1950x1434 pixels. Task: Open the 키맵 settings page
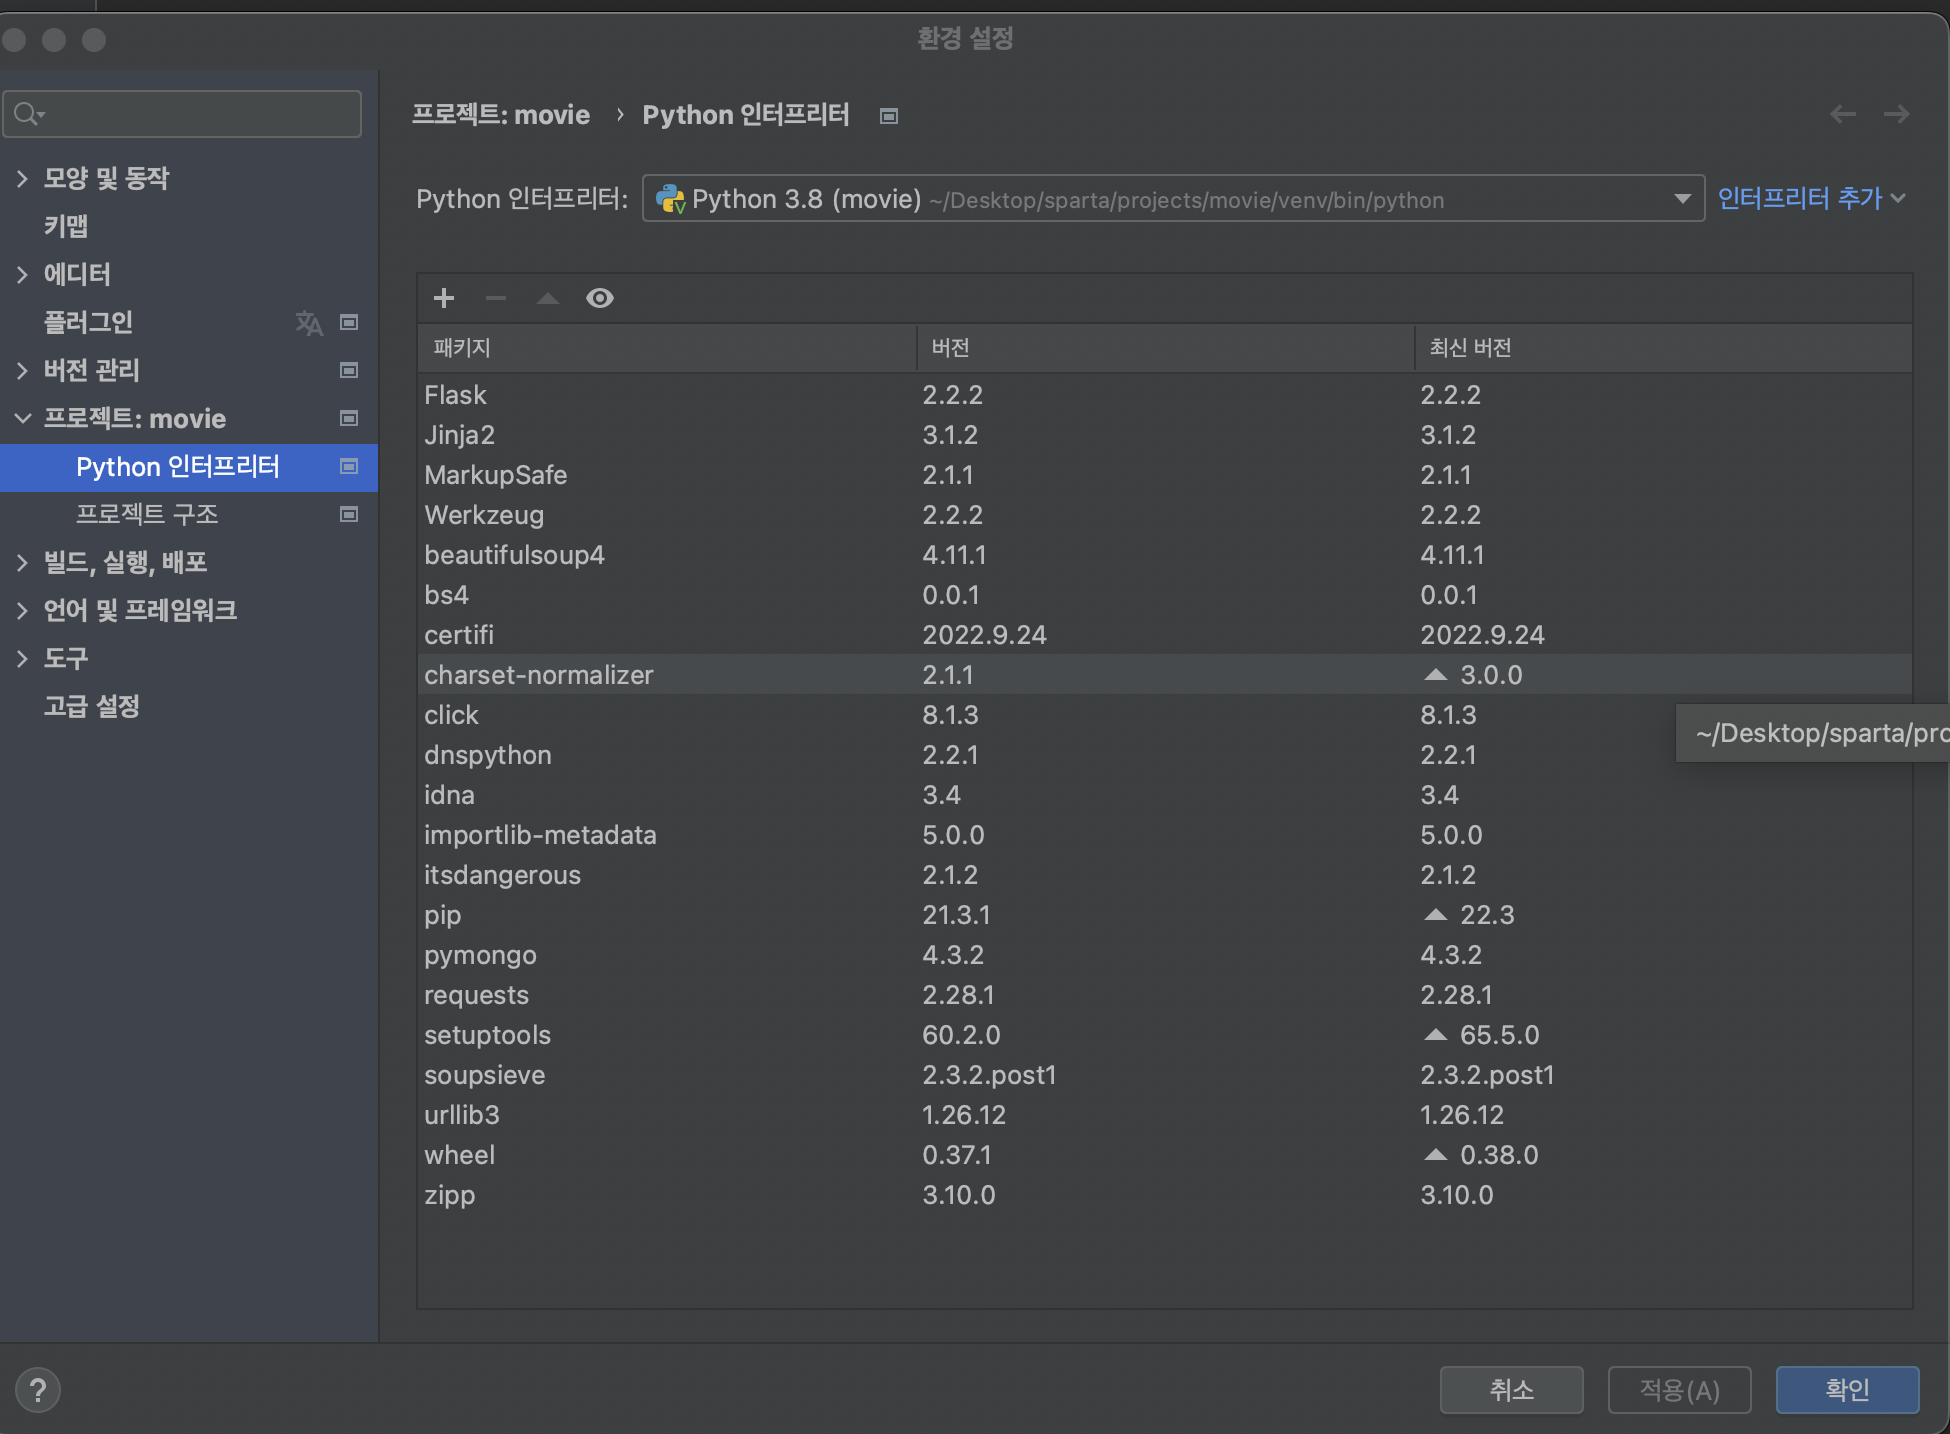66,226
